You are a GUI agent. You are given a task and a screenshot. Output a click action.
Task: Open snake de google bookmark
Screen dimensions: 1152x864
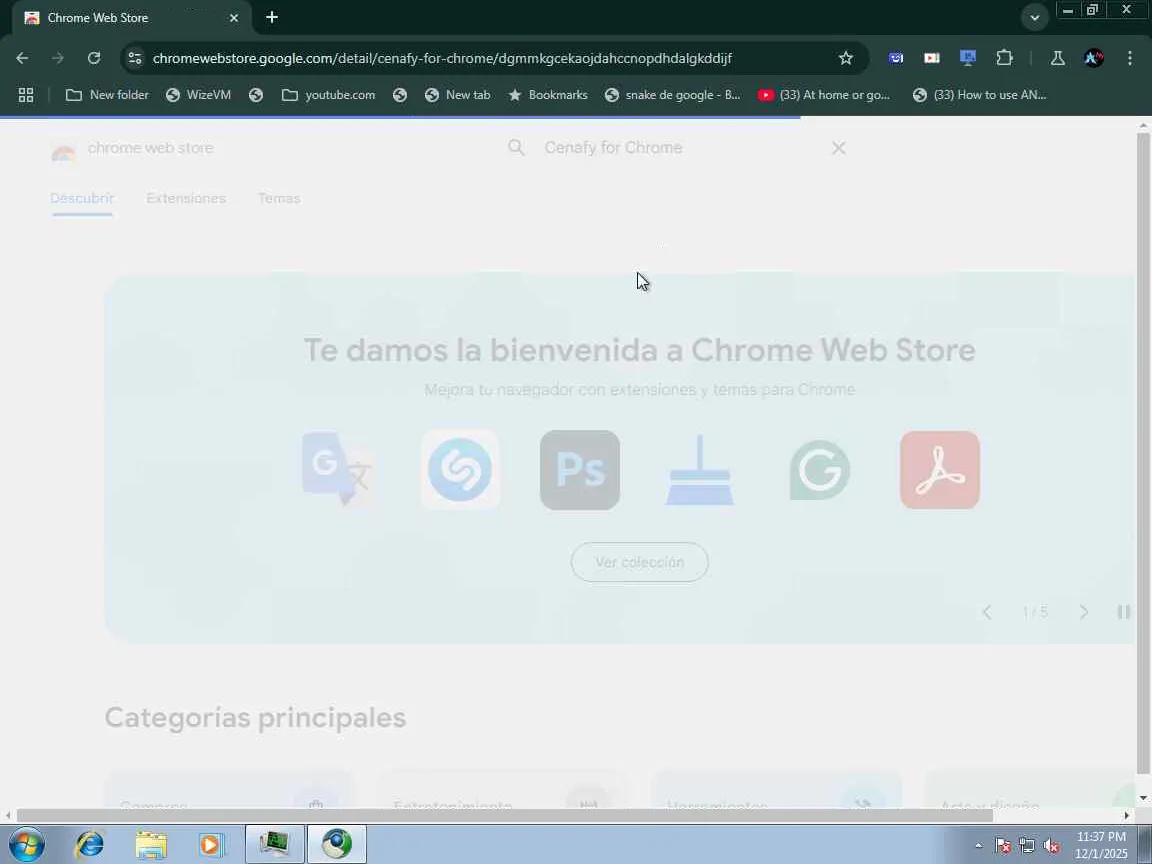coord(673,95)
